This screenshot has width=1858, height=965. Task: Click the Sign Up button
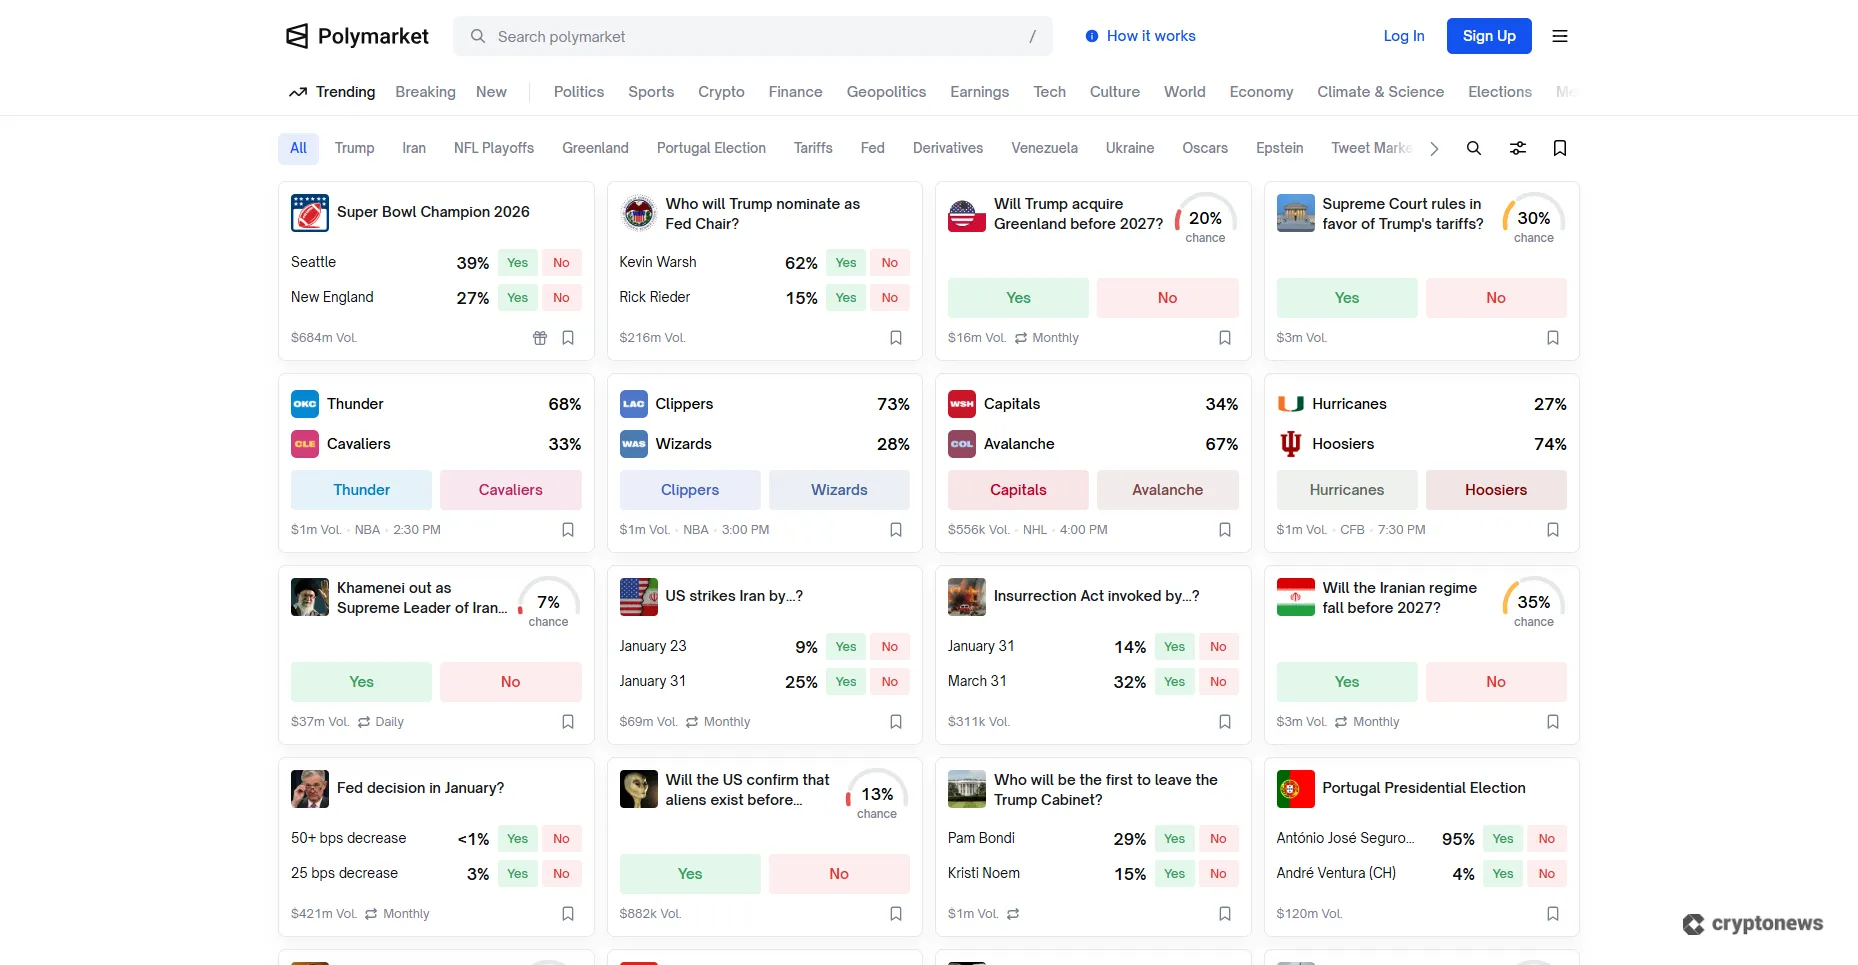1489,36
